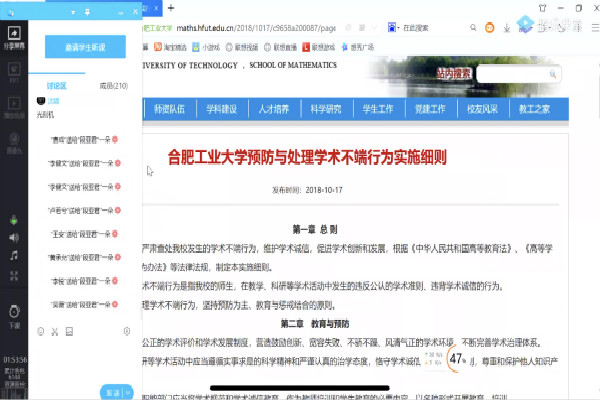Click the 下课 end class icon

tap(14, 315)
